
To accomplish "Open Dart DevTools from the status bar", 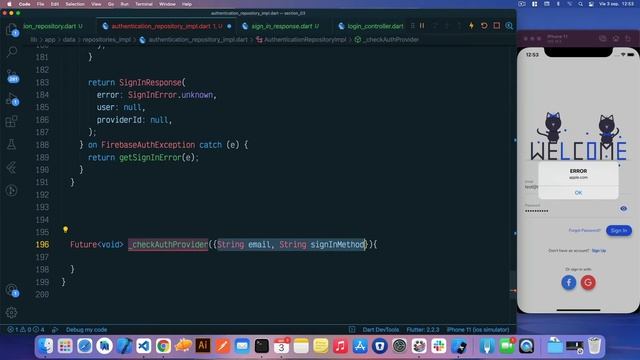I will click(380, 329).
